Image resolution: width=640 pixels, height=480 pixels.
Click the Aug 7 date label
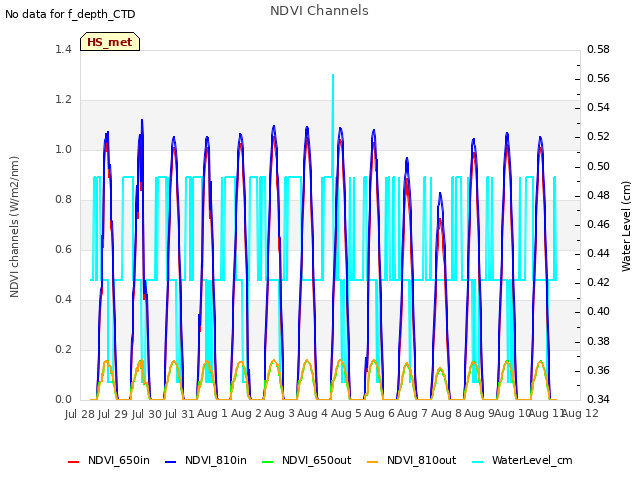412,413
